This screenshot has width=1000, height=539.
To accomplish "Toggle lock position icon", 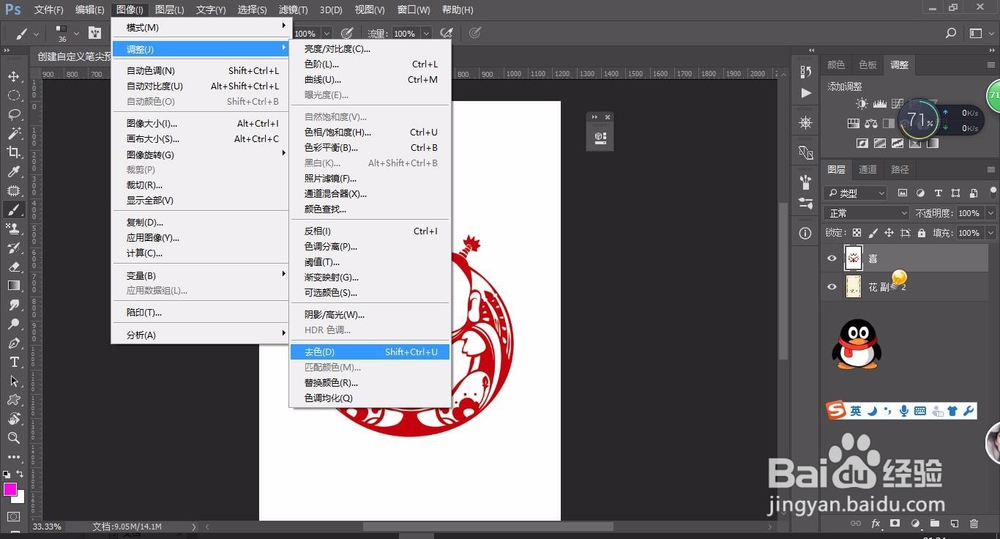I will tap(889, 233).
